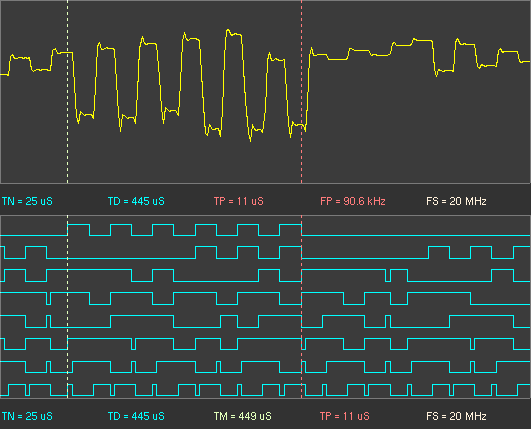
Task: Click the bottom digital channel trace
Action: 265,390
